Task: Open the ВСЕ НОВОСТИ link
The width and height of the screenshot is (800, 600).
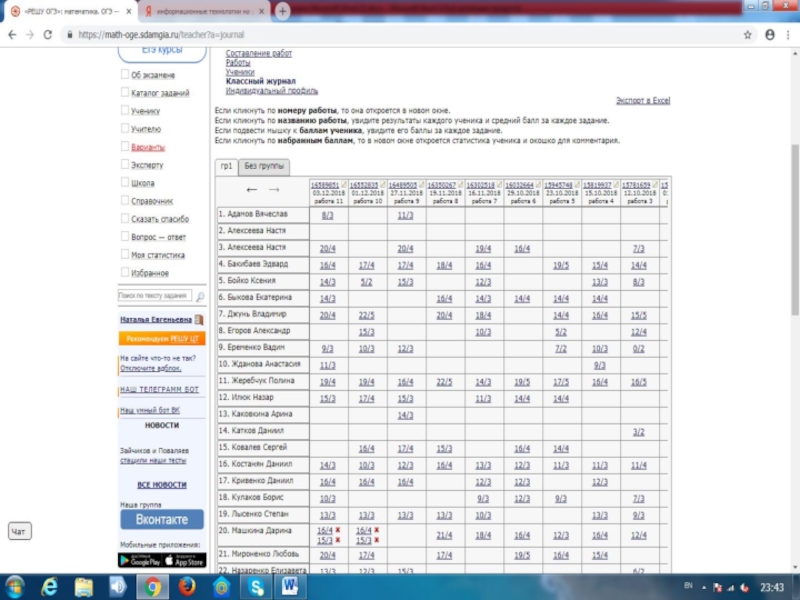Action: 162,485
